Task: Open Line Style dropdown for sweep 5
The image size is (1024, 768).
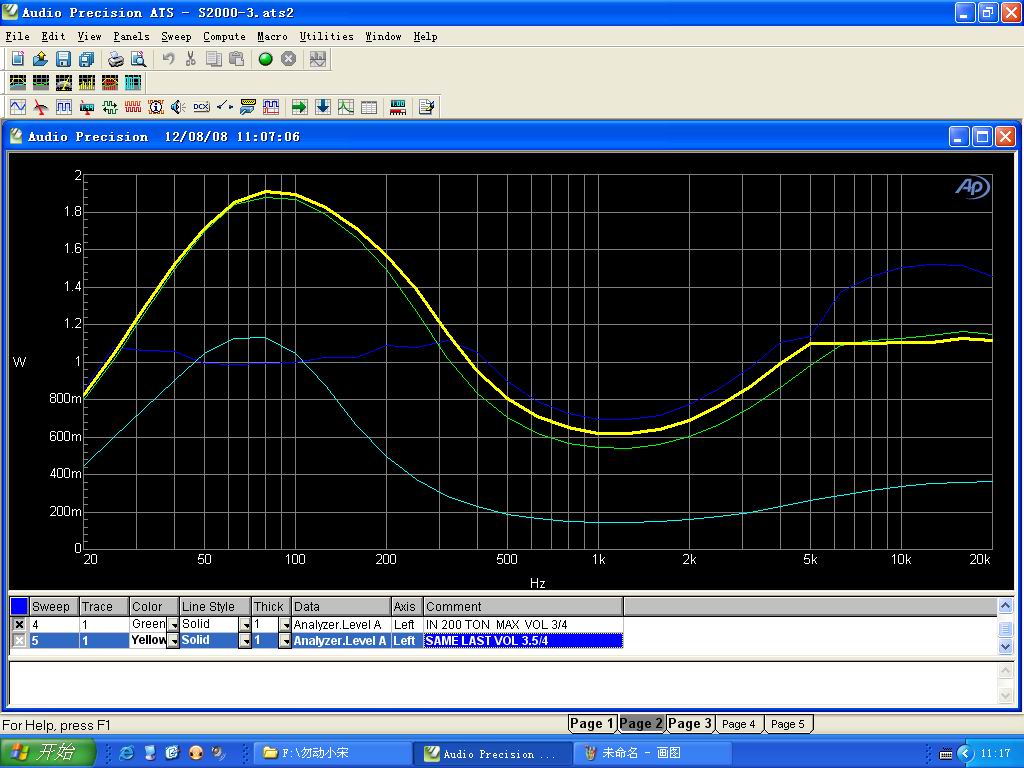Action: pyautogui.click(x=244, y=641)
